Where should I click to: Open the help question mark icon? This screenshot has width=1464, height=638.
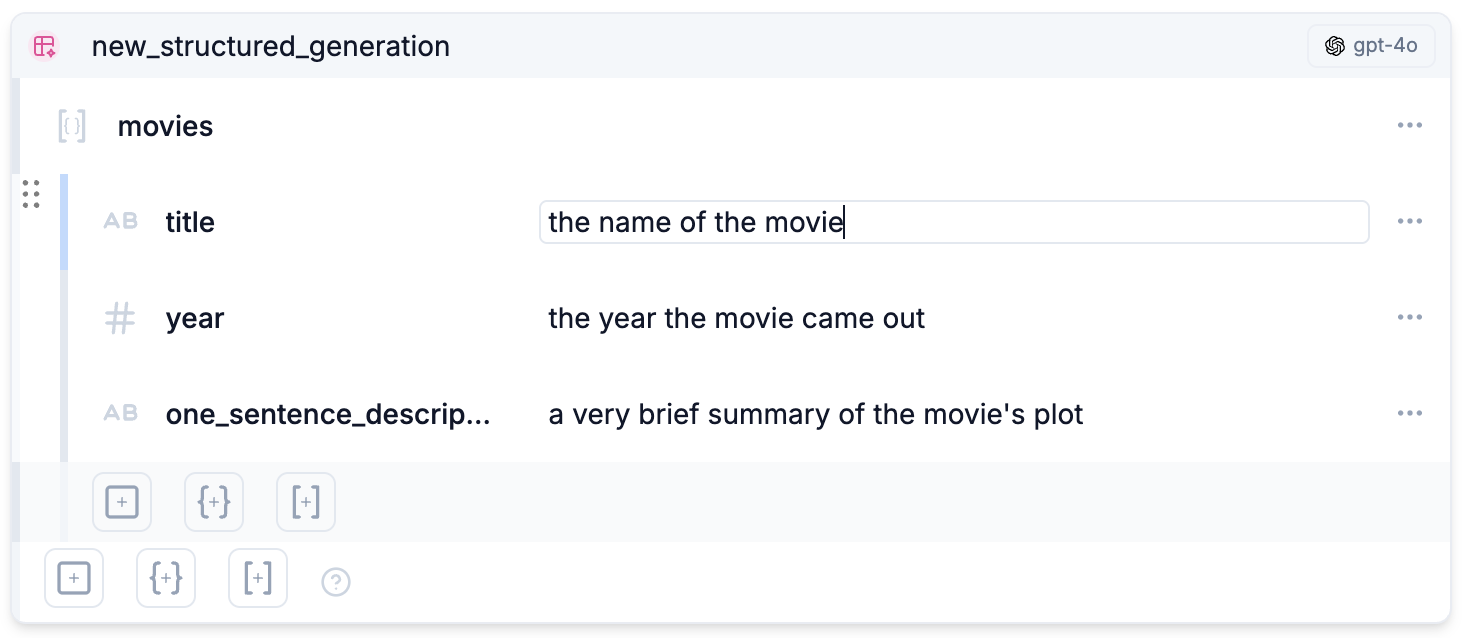[336, 582]
